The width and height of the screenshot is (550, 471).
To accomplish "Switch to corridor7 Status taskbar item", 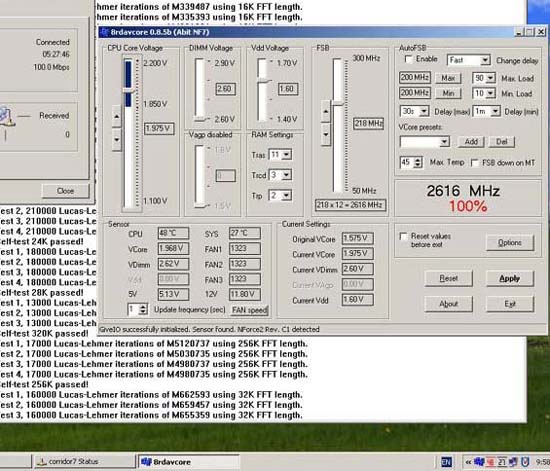I will click(x=85, y=462).
